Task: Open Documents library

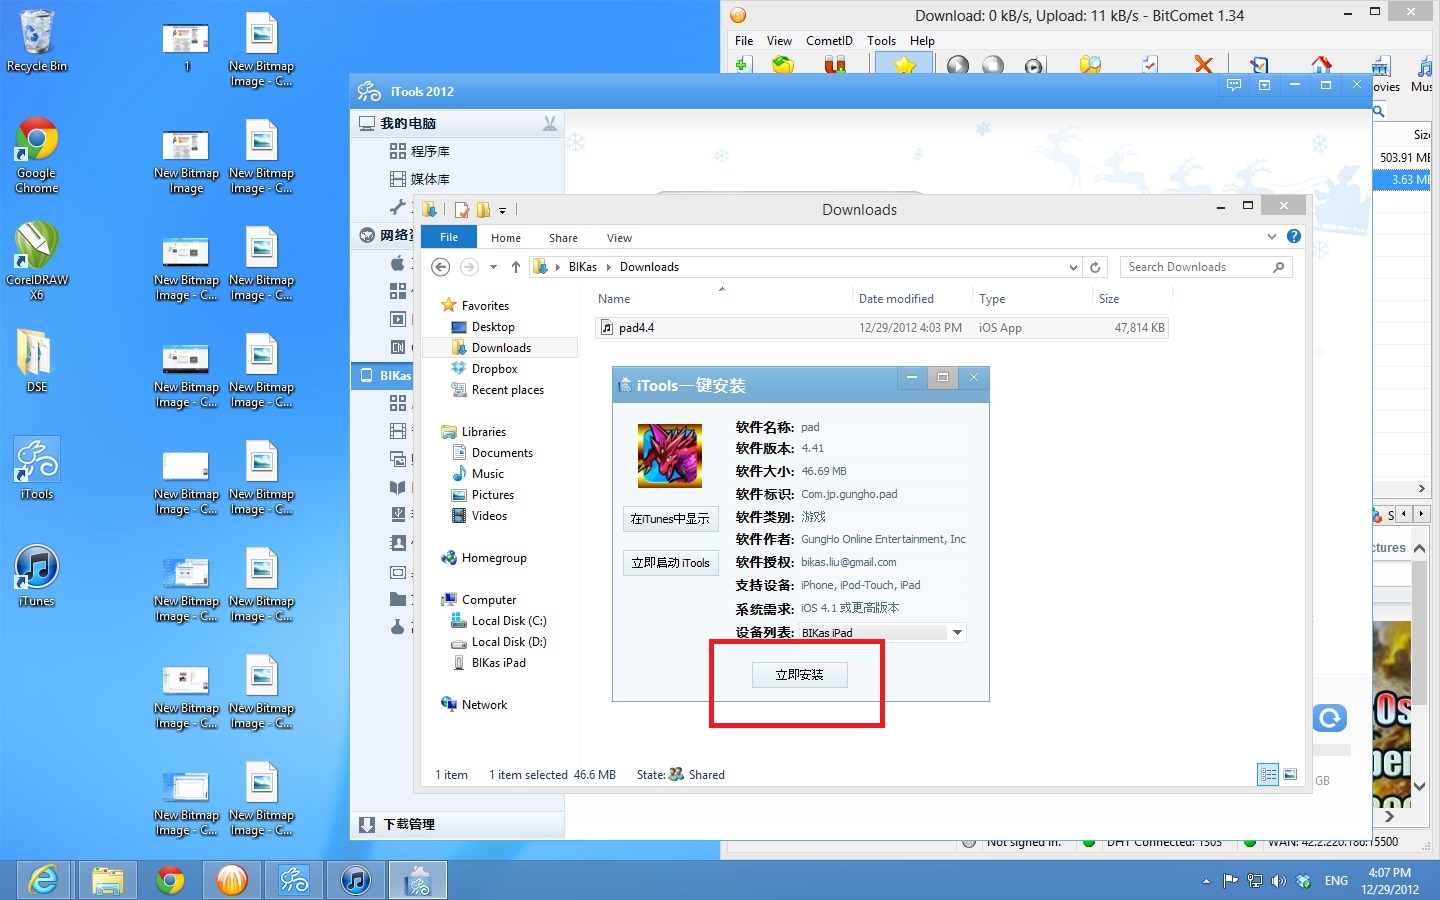Action: [x=502, y=453]
